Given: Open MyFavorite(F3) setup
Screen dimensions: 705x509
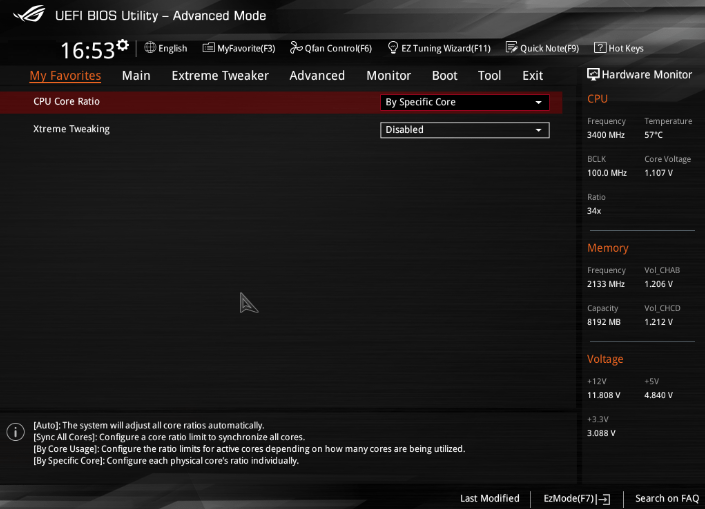Looking at the screenshot, I should tap(246, 48).
